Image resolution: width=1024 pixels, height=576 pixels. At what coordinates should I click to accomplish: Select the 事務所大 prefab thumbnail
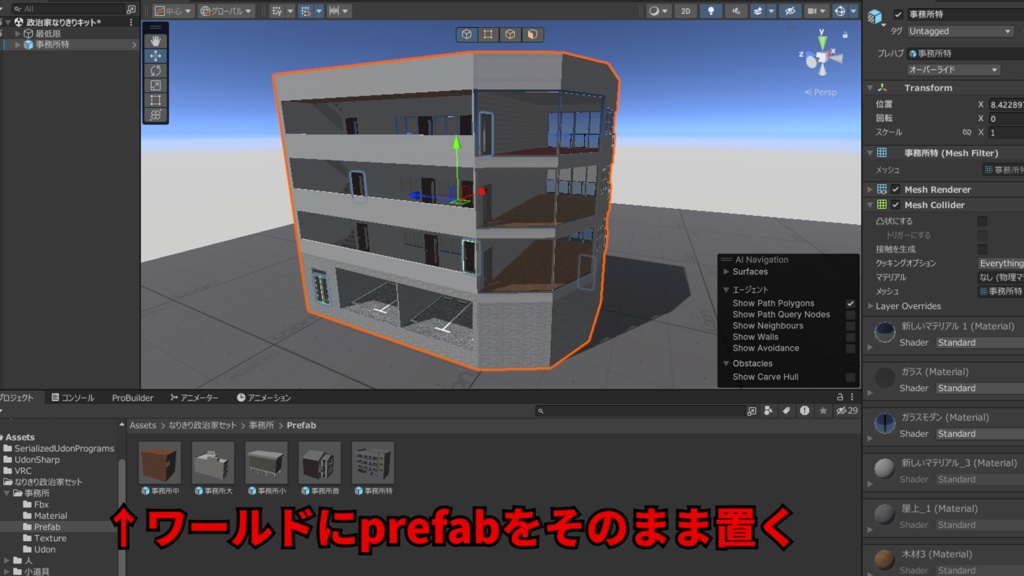click(213, 463)
